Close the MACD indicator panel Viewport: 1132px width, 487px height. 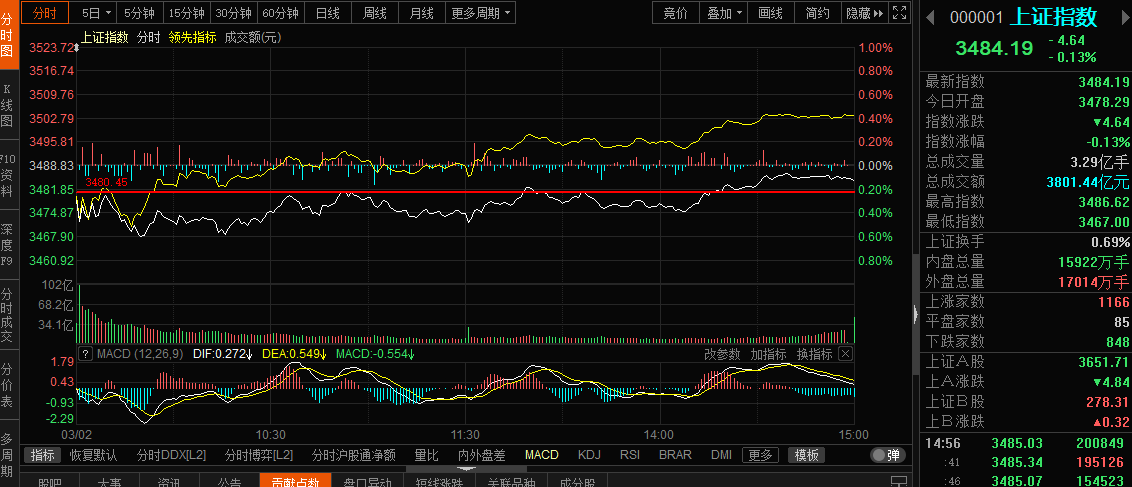tap(845, 354)
